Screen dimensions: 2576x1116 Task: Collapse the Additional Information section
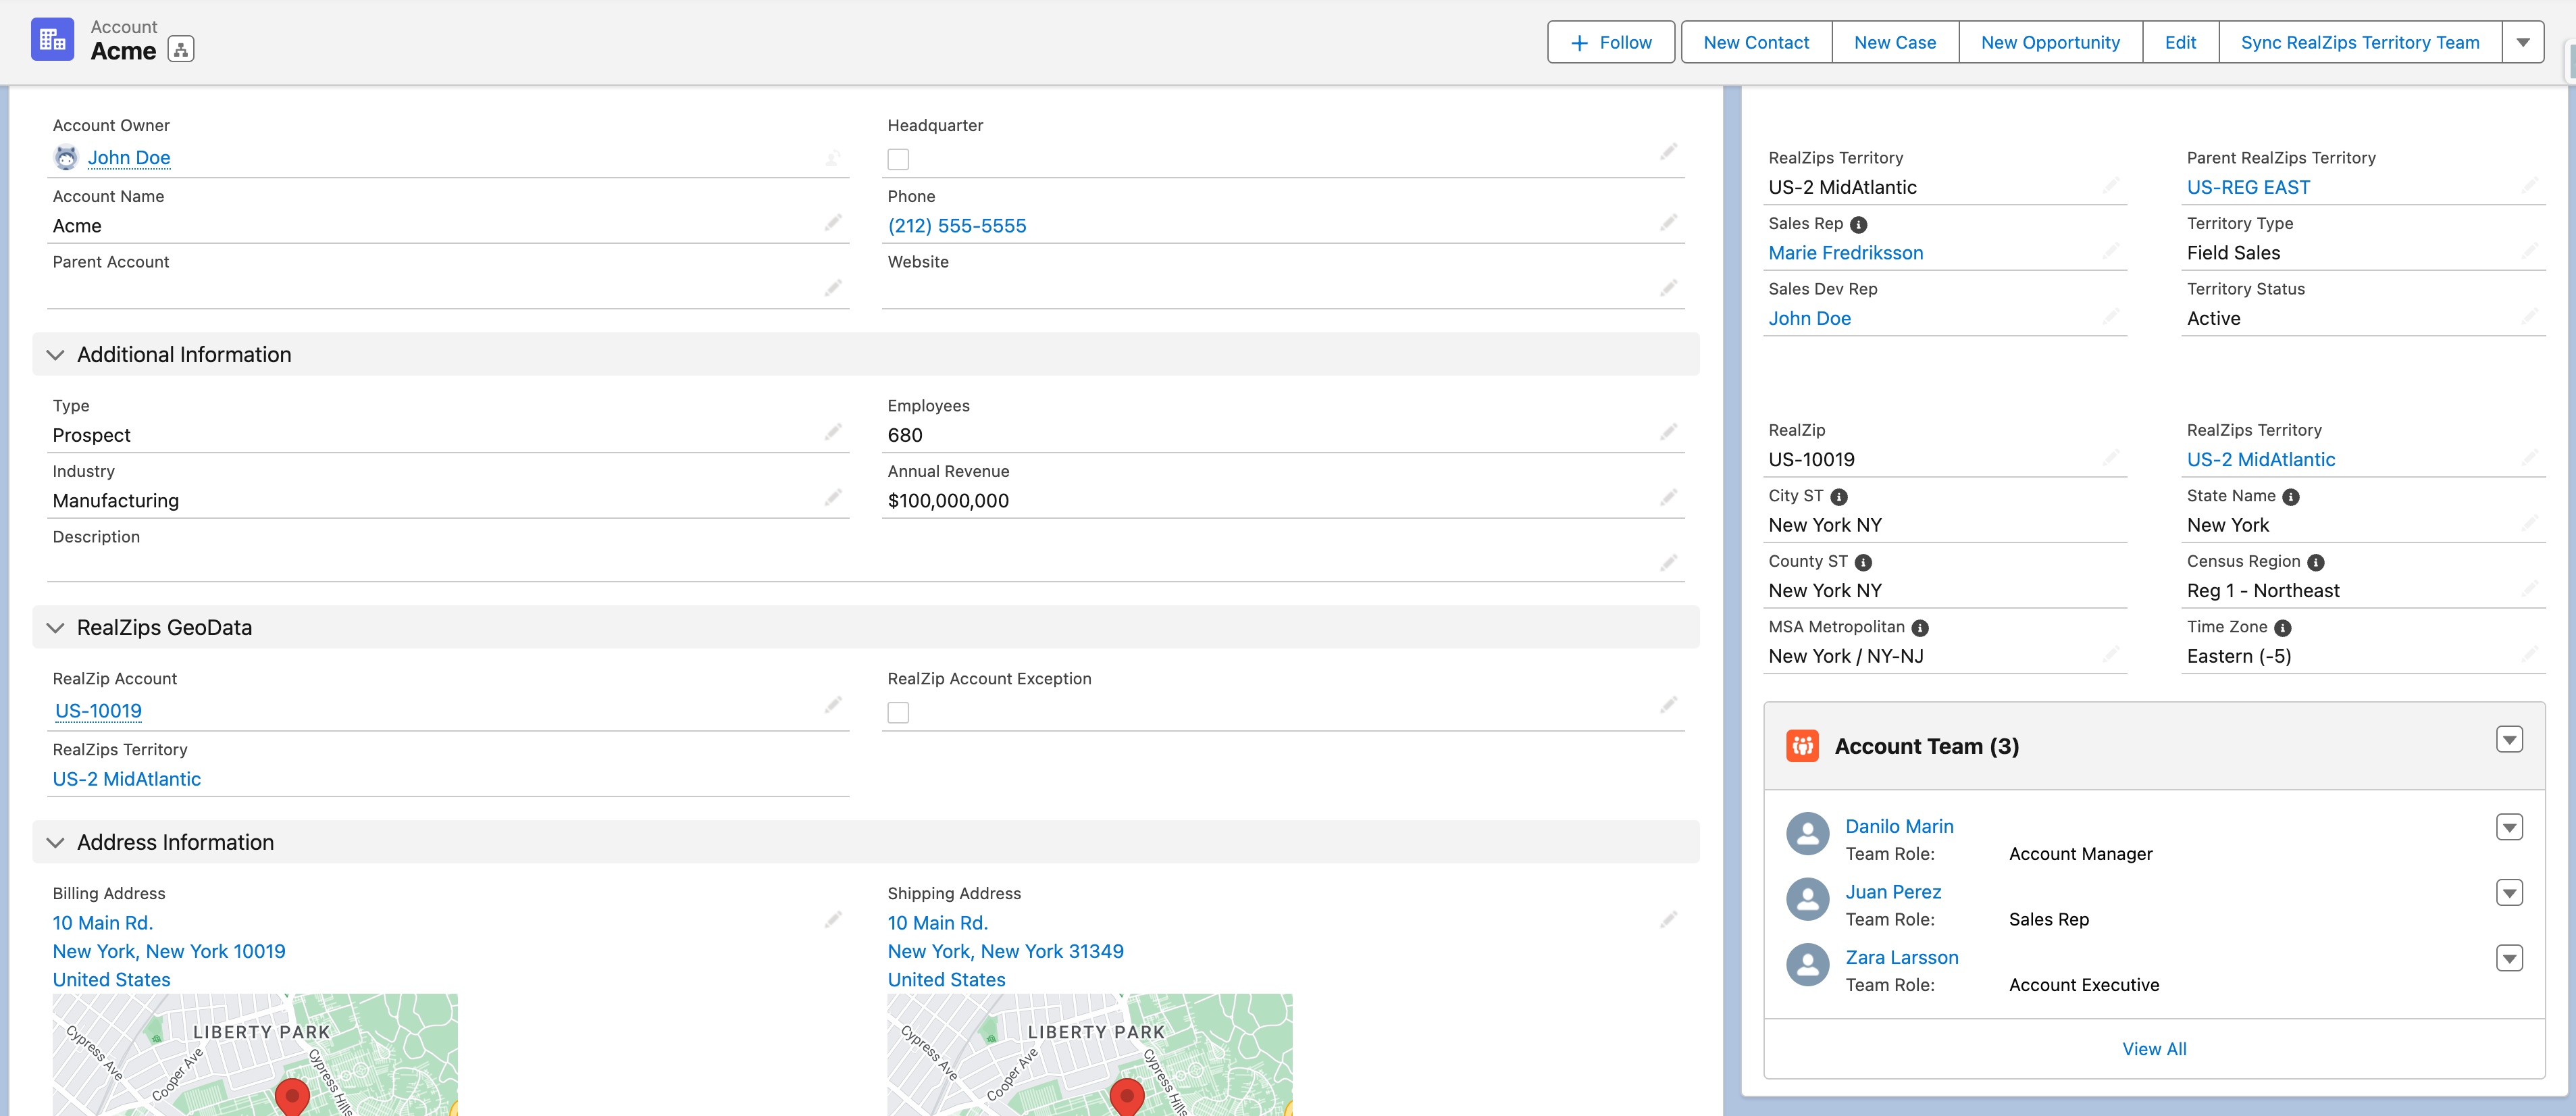click(x=56, y=355)
